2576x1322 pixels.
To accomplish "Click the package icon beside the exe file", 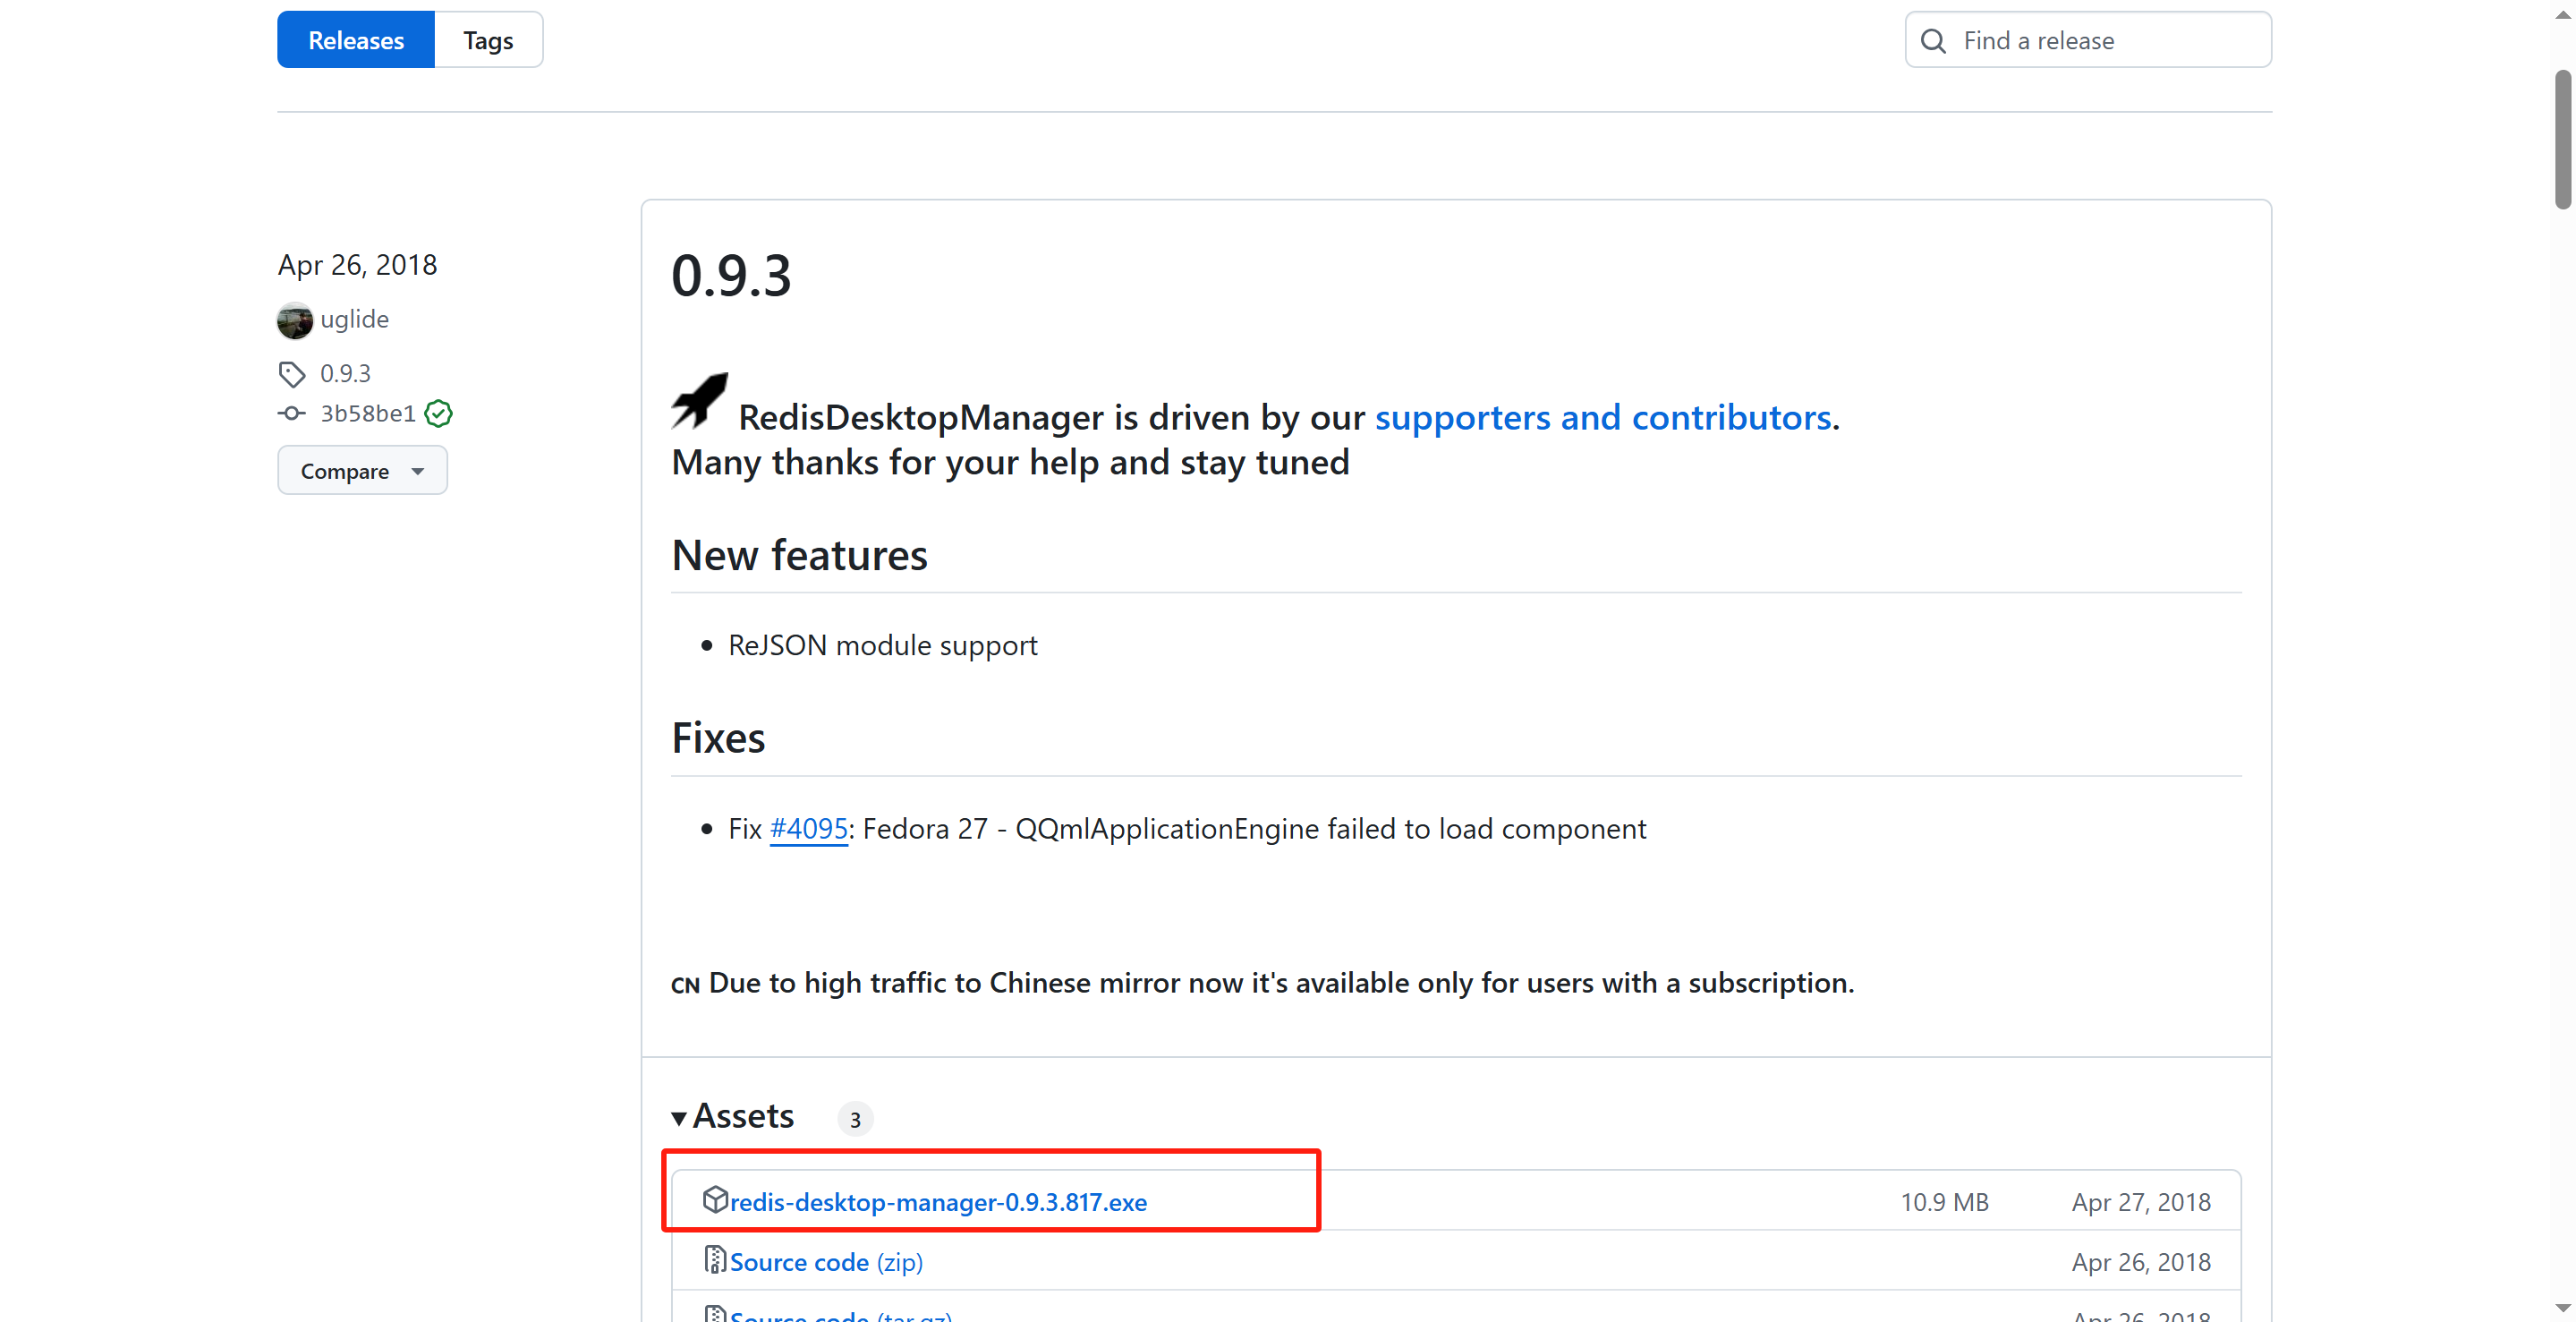I will click(x=714, y=1199).
